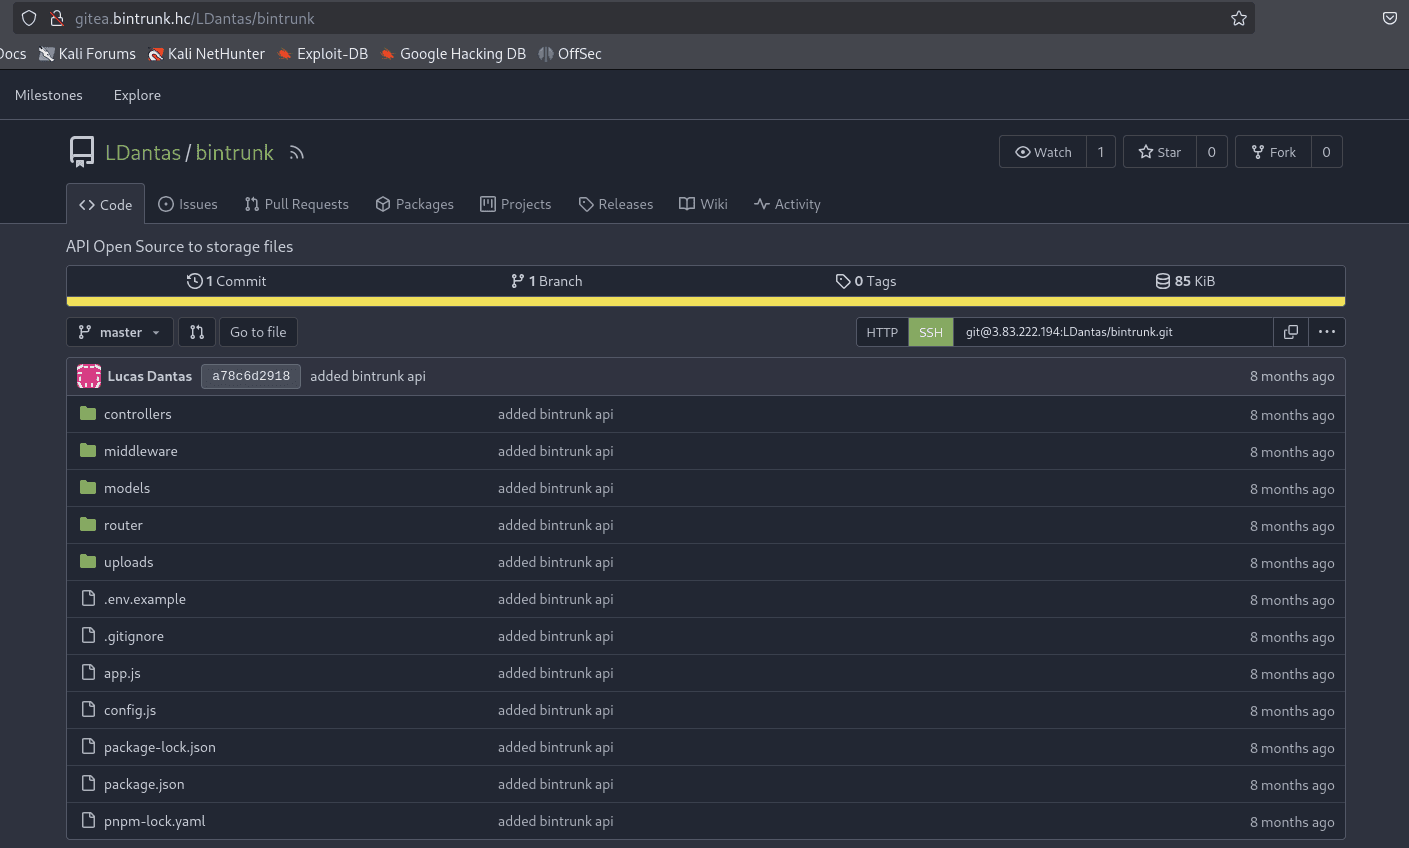The width and height of the screenshot is (1409, 848).
Task: Toggle watching the bintrunk repository
Action: (x=1042, y=151)
